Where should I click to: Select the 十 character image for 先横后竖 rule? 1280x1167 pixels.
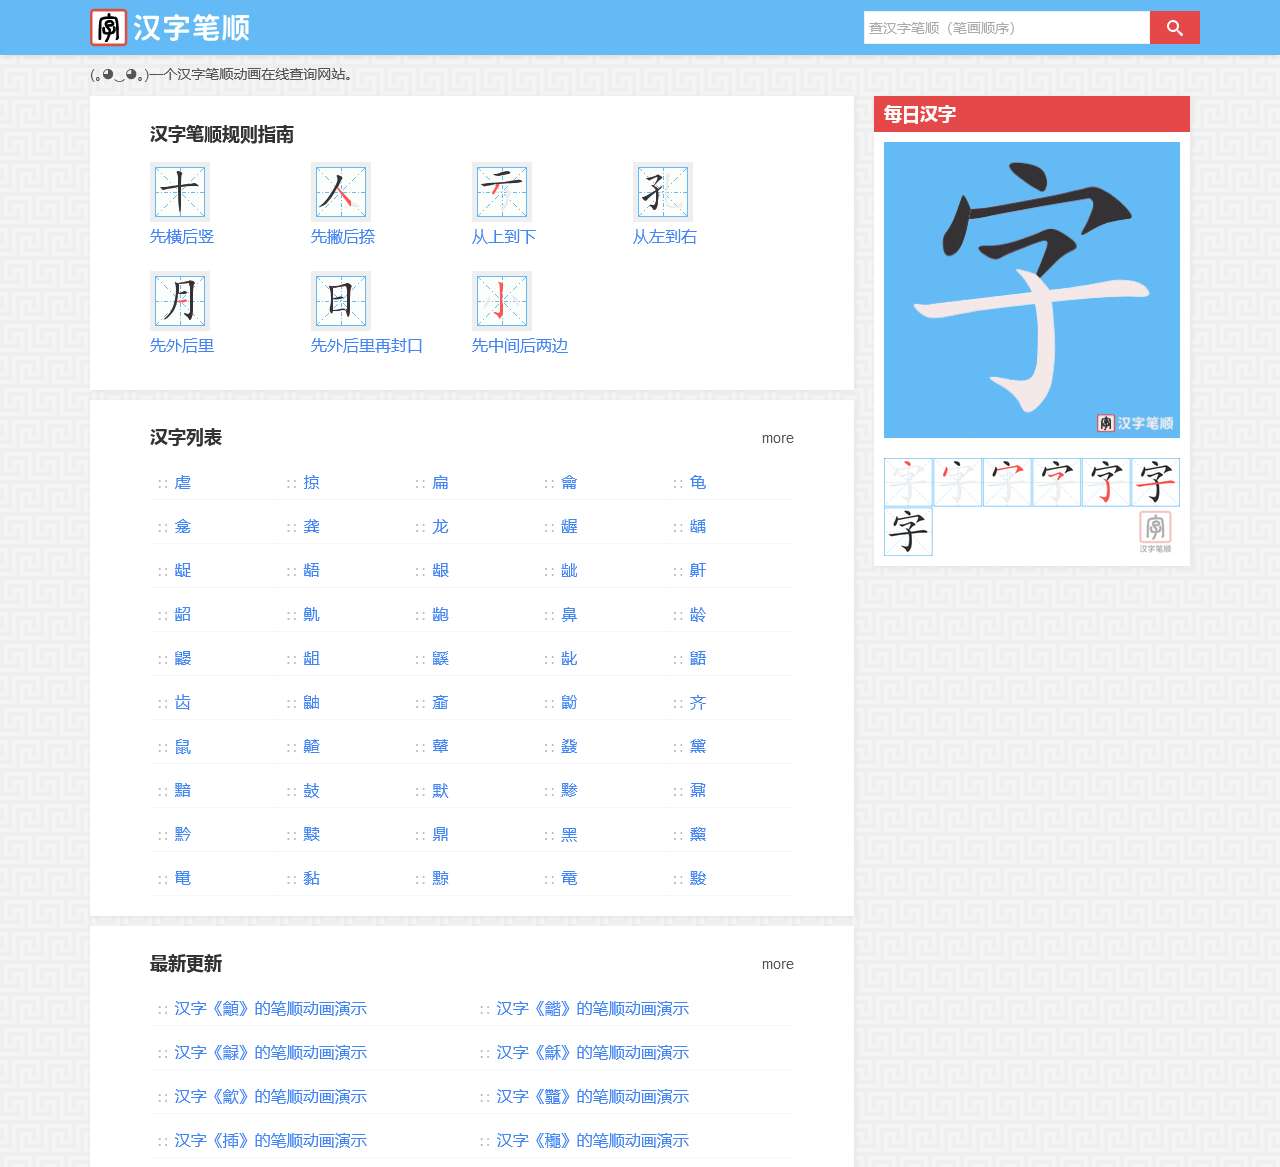(180, 192)
